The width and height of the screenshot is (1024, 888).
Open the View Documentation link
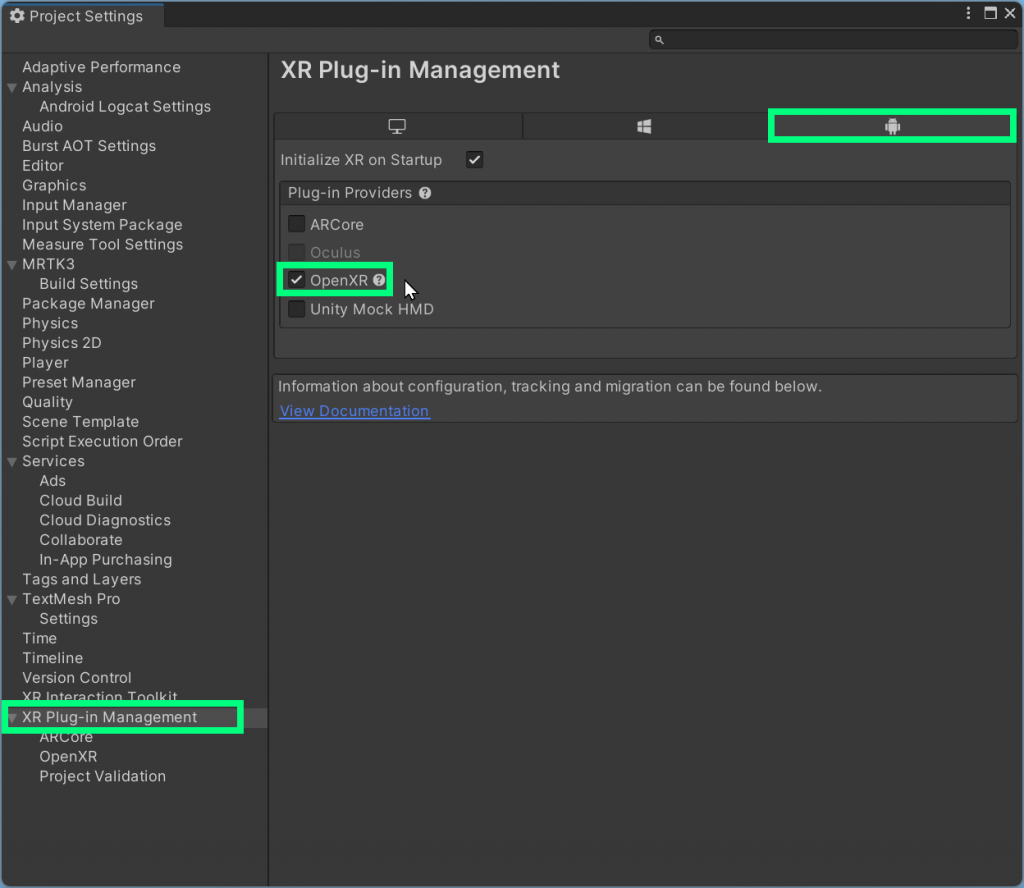click(x=353, y=410)
